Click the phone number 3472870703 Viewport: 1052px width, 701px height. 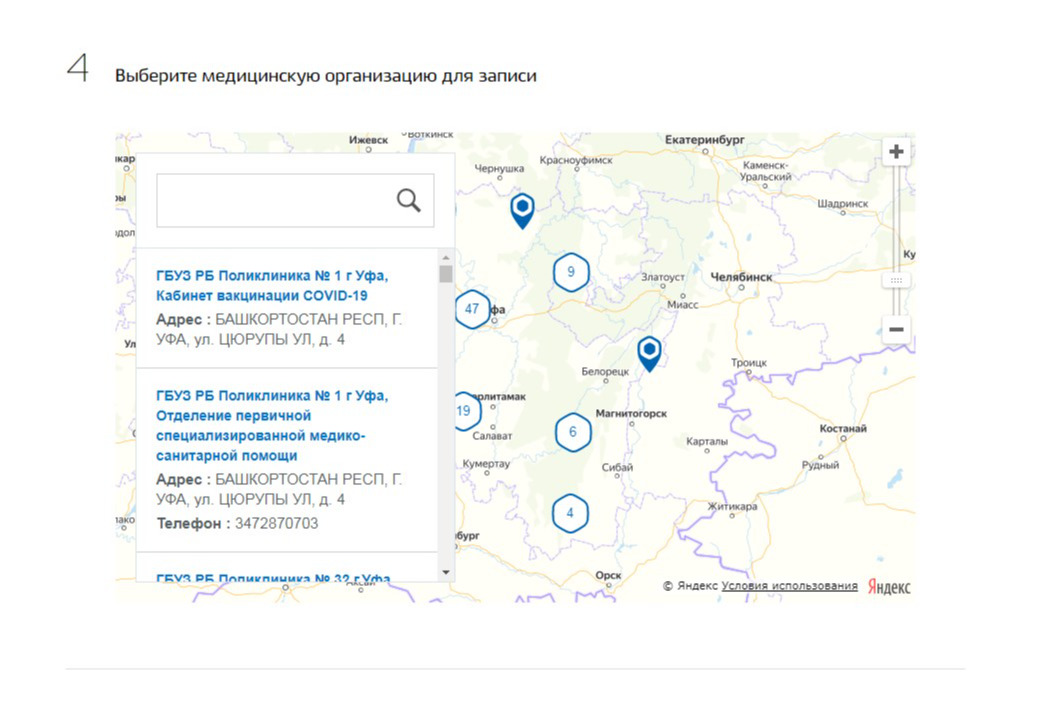276,523
